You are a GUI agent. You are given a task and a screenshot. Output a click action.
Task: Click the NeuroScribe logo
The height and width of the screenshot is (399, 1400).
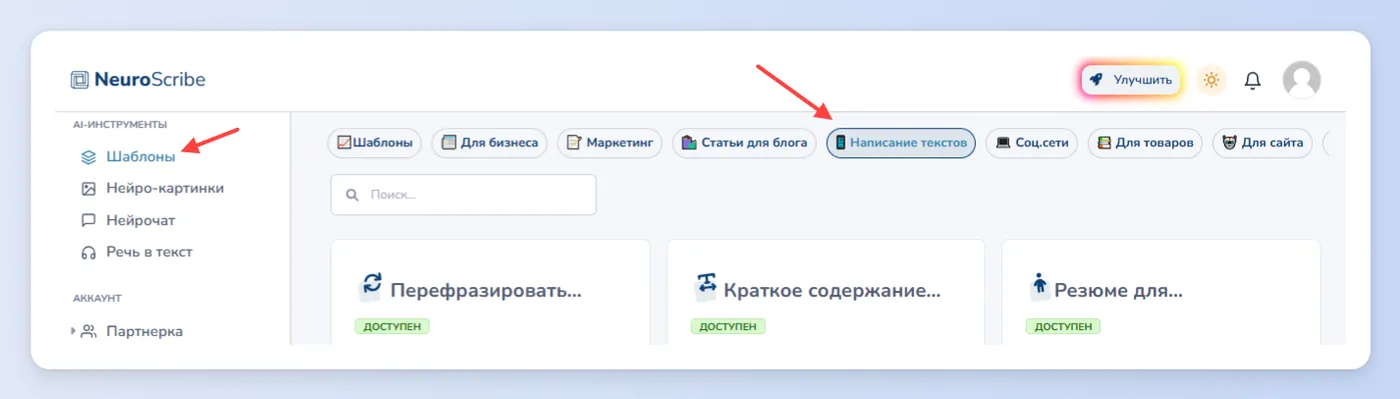[138, 80]
